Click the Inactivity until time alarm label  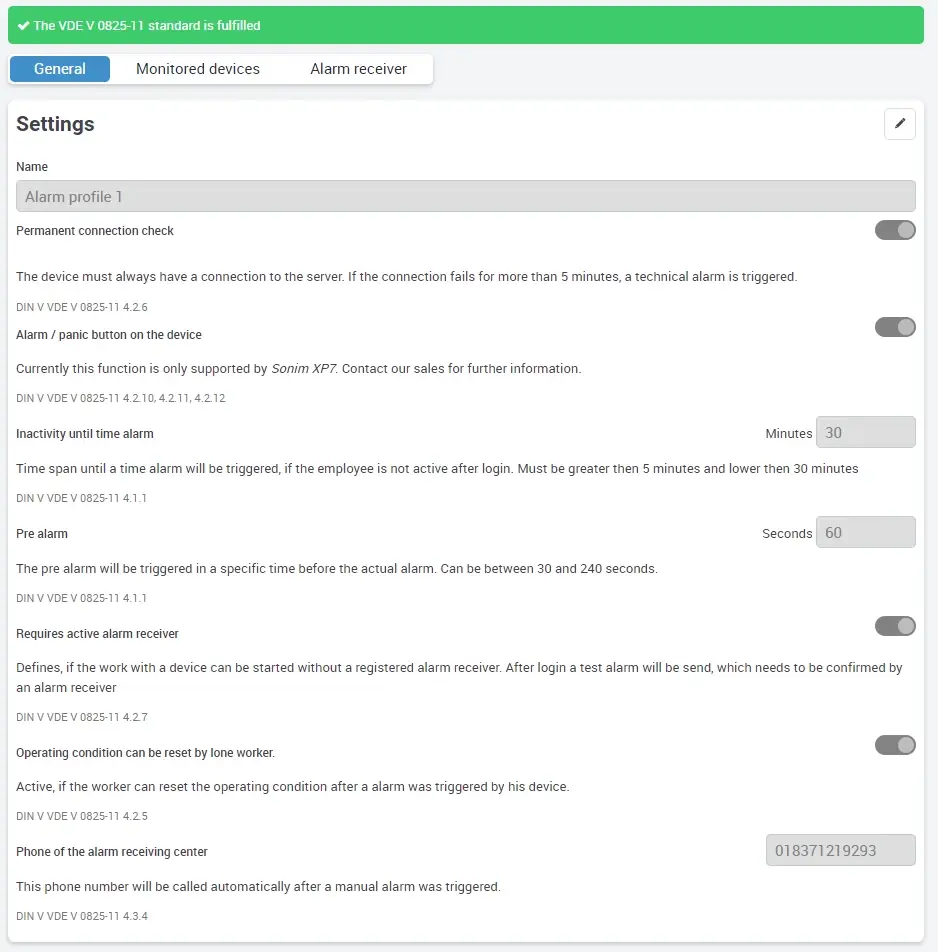(x=83, y=433)
